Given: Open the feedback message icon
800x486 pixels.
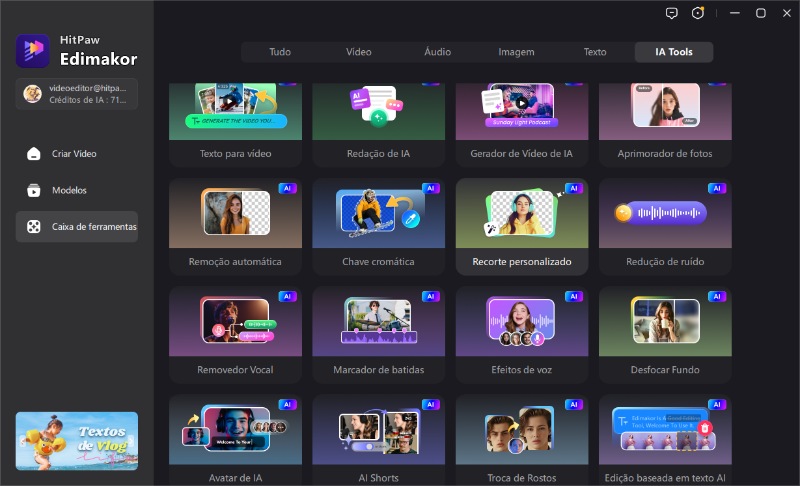Looking at the screenshot, I should point(671,13).
